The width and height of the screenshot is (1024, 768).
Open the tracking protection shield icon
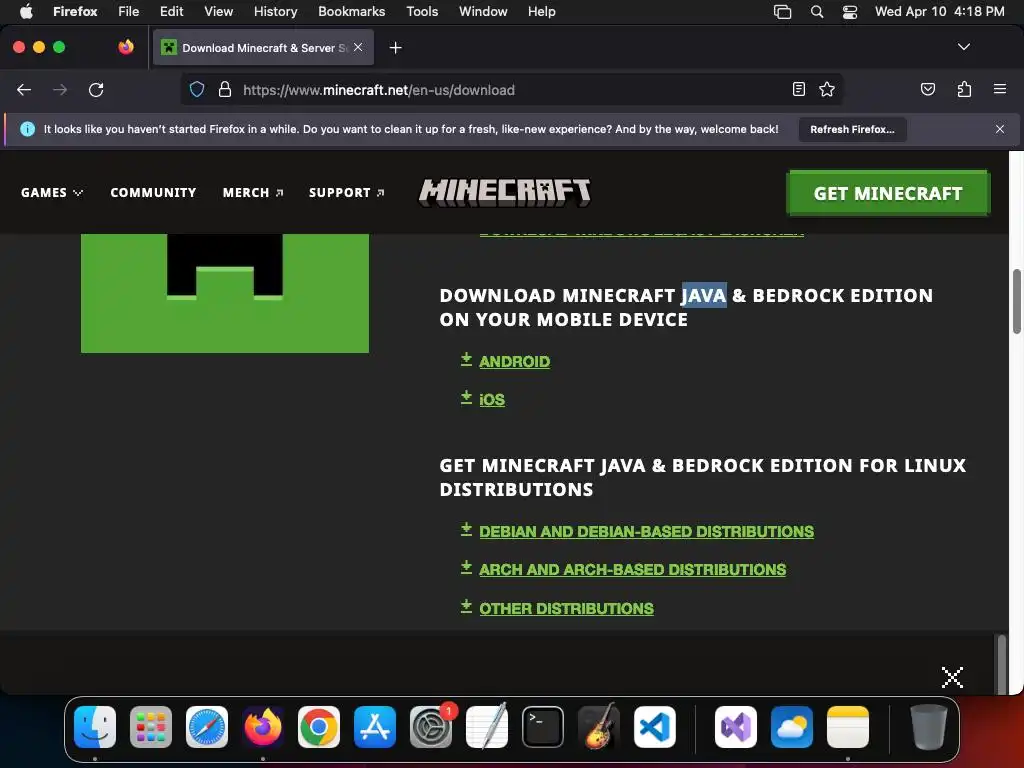pos(197,89)
